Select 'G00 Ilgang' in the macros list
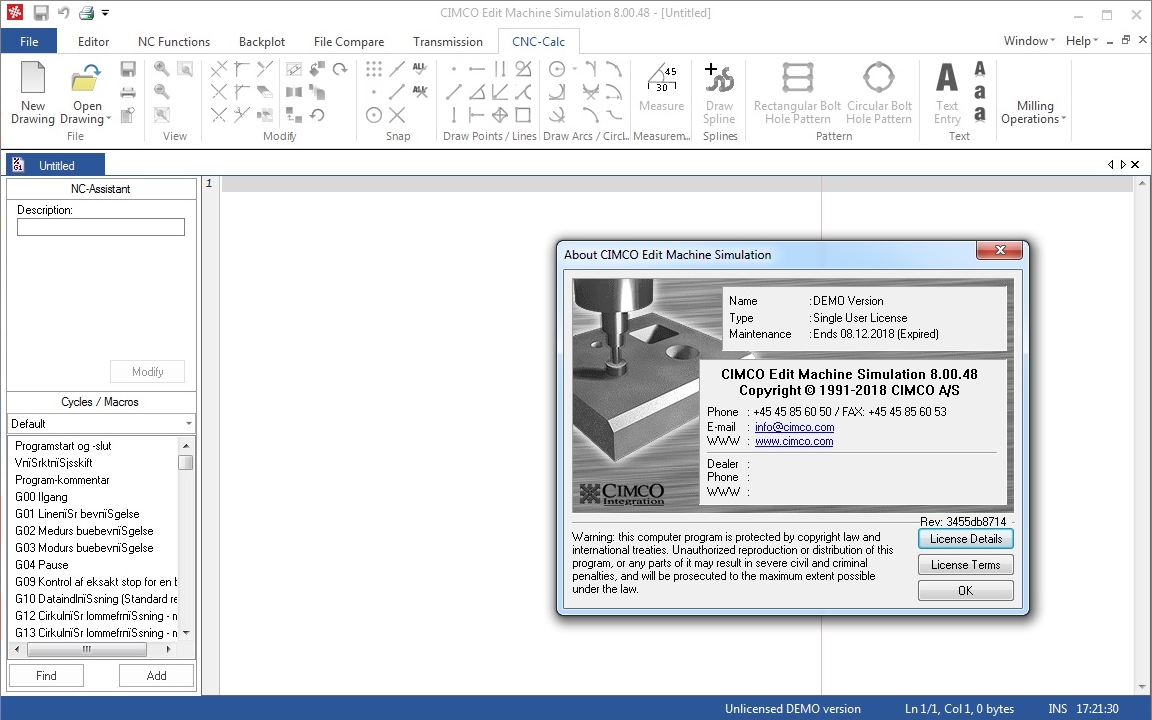Screen dimensions: 1152x720 tap(41, 497)
